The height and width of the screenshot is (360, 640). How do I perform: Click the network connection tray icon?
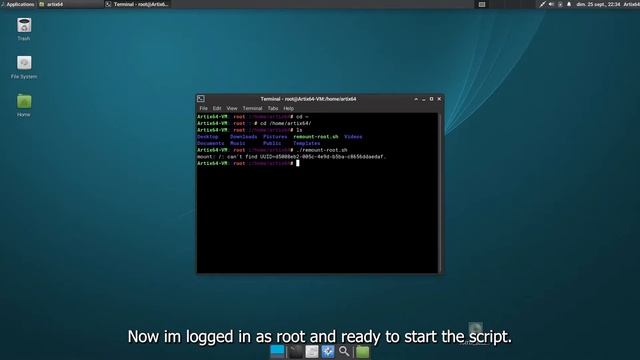click(x=542, y=4)
